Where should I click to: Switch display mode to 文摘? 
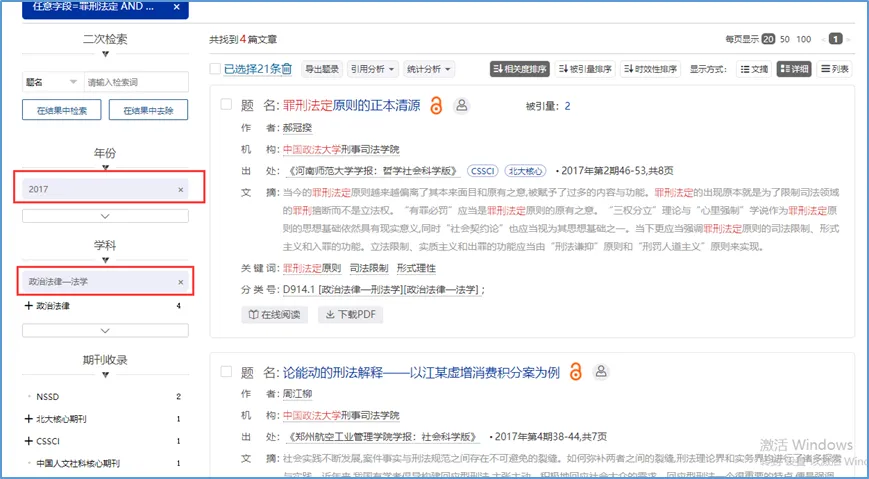click(x=754, y=69)
